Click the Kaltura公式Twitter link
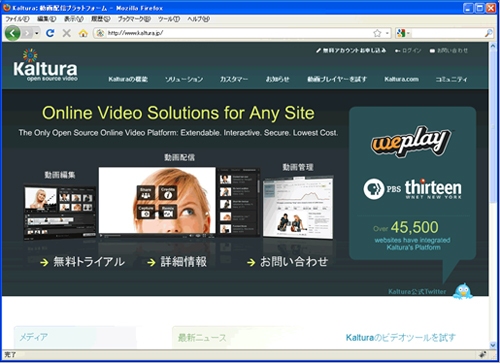 [417, 292]
